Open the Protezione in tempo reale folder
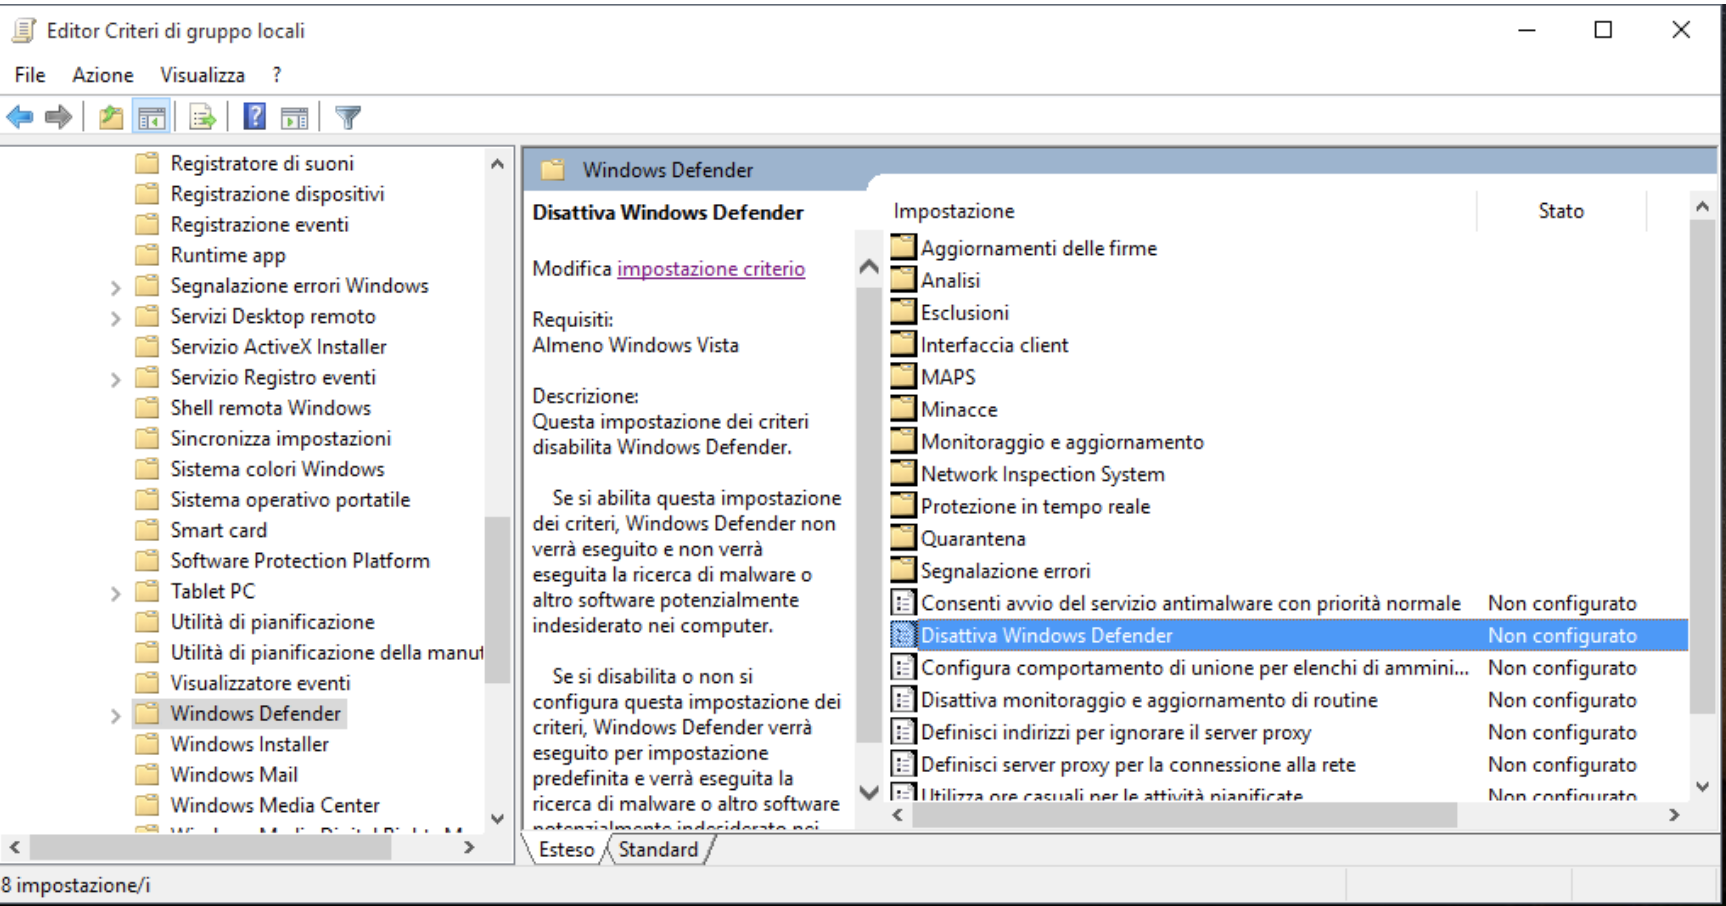Viewport: 1726px width, 906px height. 1035,506
